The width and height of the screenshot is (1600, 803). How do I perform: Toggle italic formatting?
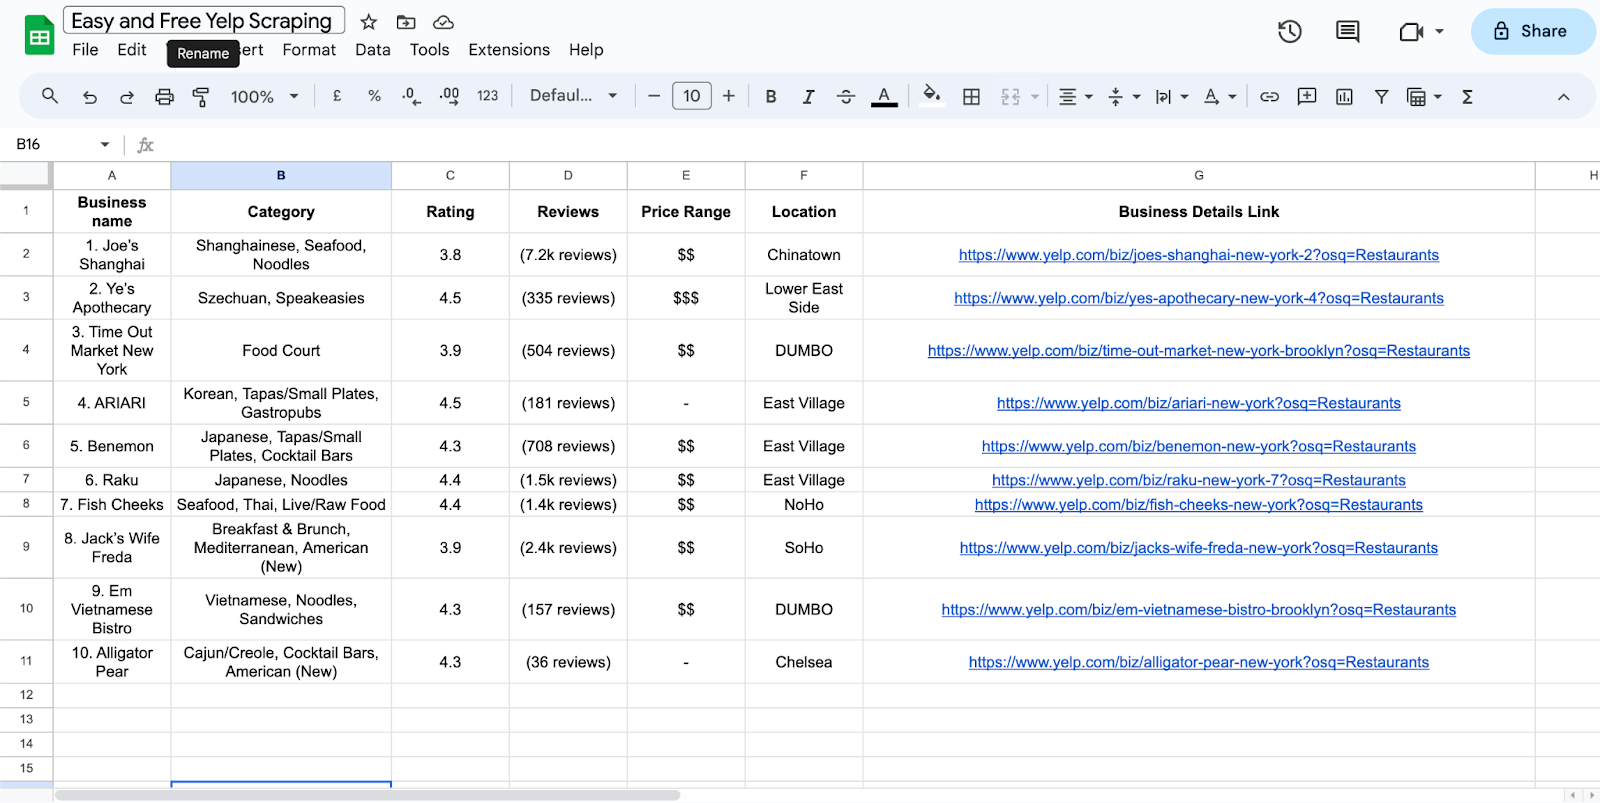[x=808, y=96]
